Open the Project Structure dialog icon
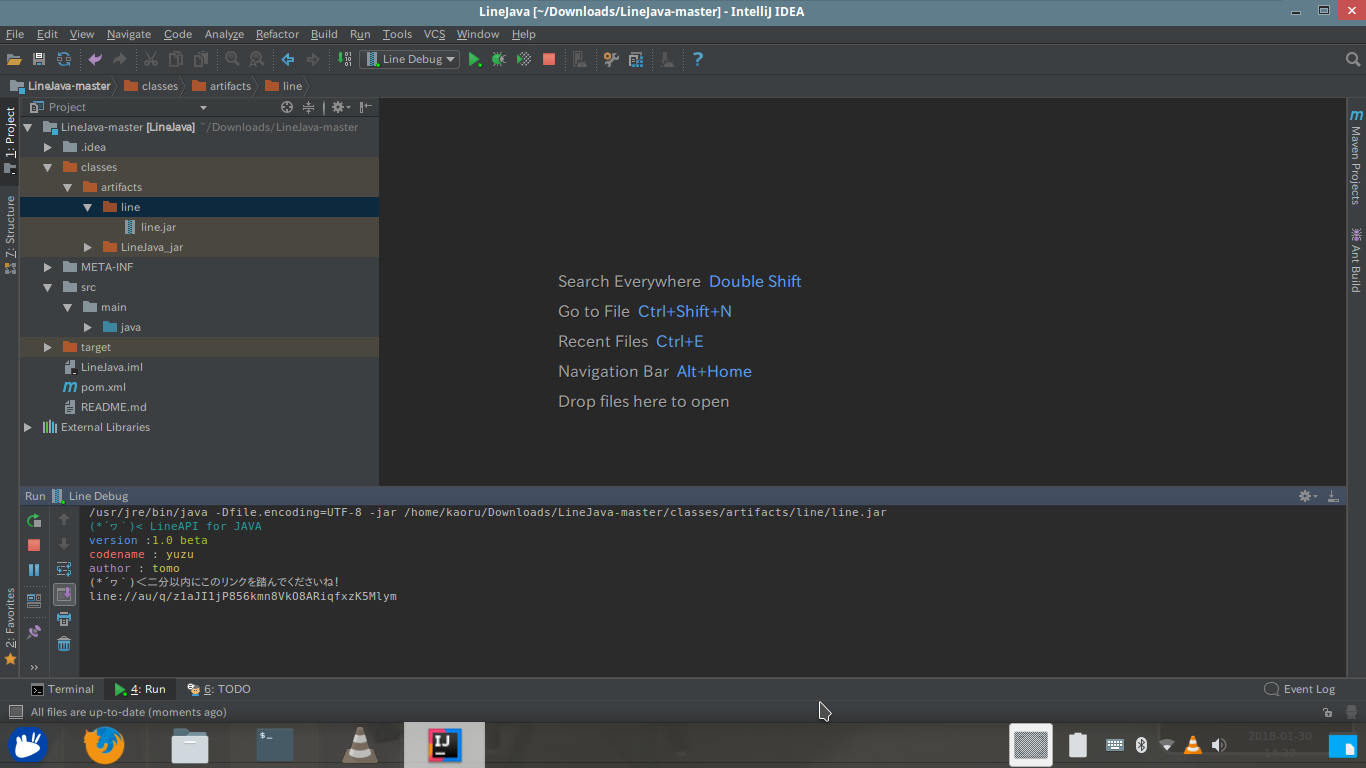 coord(636,60)
